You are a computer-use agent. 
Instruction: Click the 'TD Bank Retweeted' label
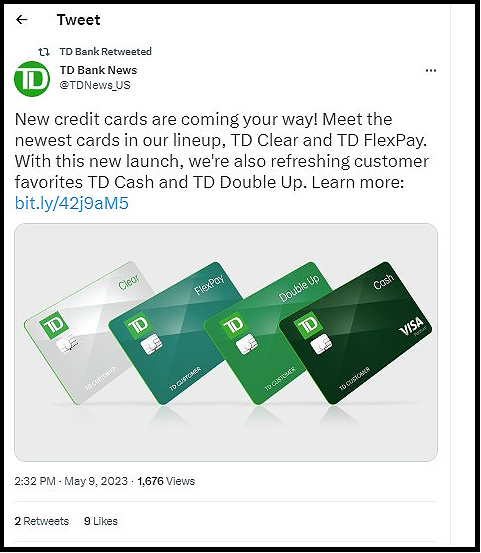105,51
